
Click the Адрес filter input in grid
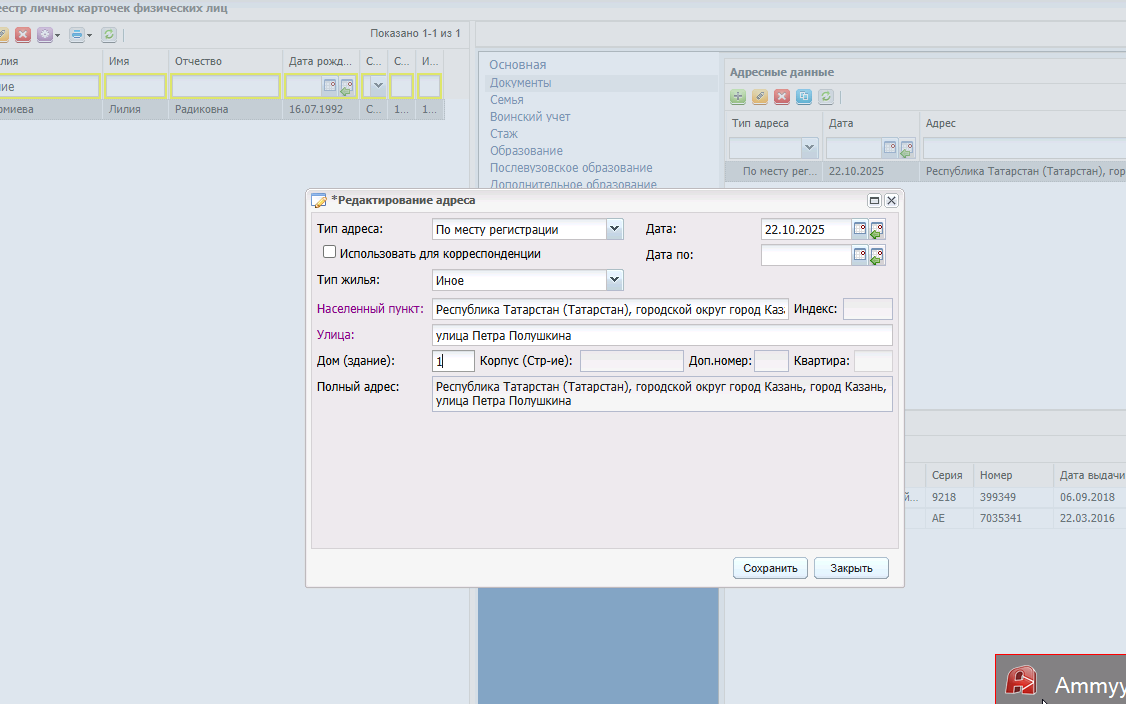(x=1024, y=149)
